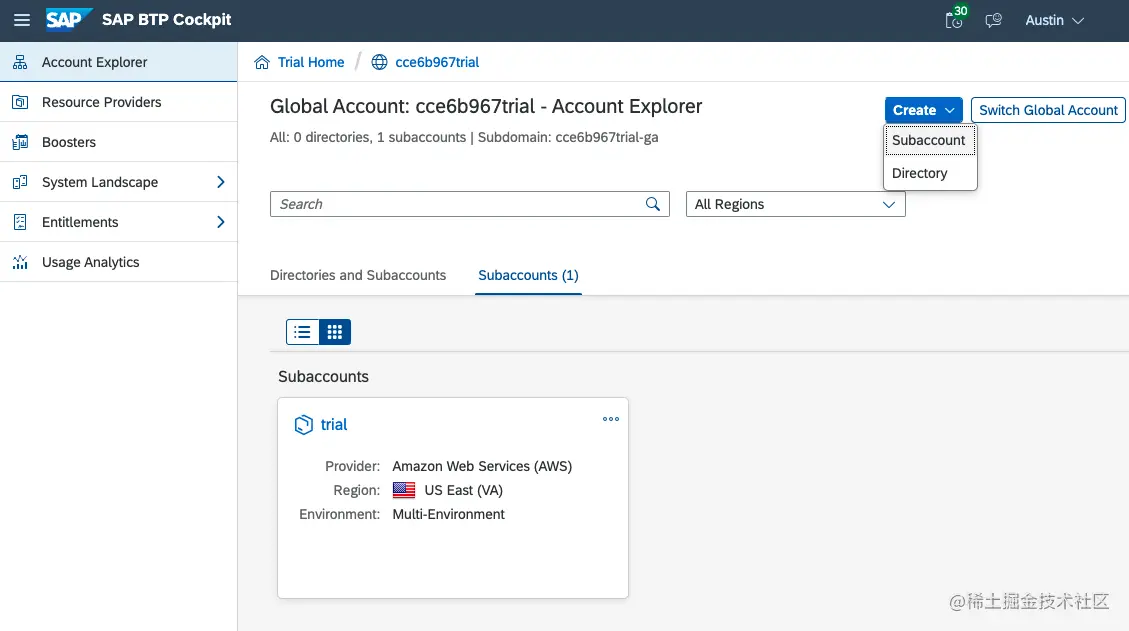The image size is (1129, 631).
Task: Open the trial subaccount link
Action: [333, 424]
